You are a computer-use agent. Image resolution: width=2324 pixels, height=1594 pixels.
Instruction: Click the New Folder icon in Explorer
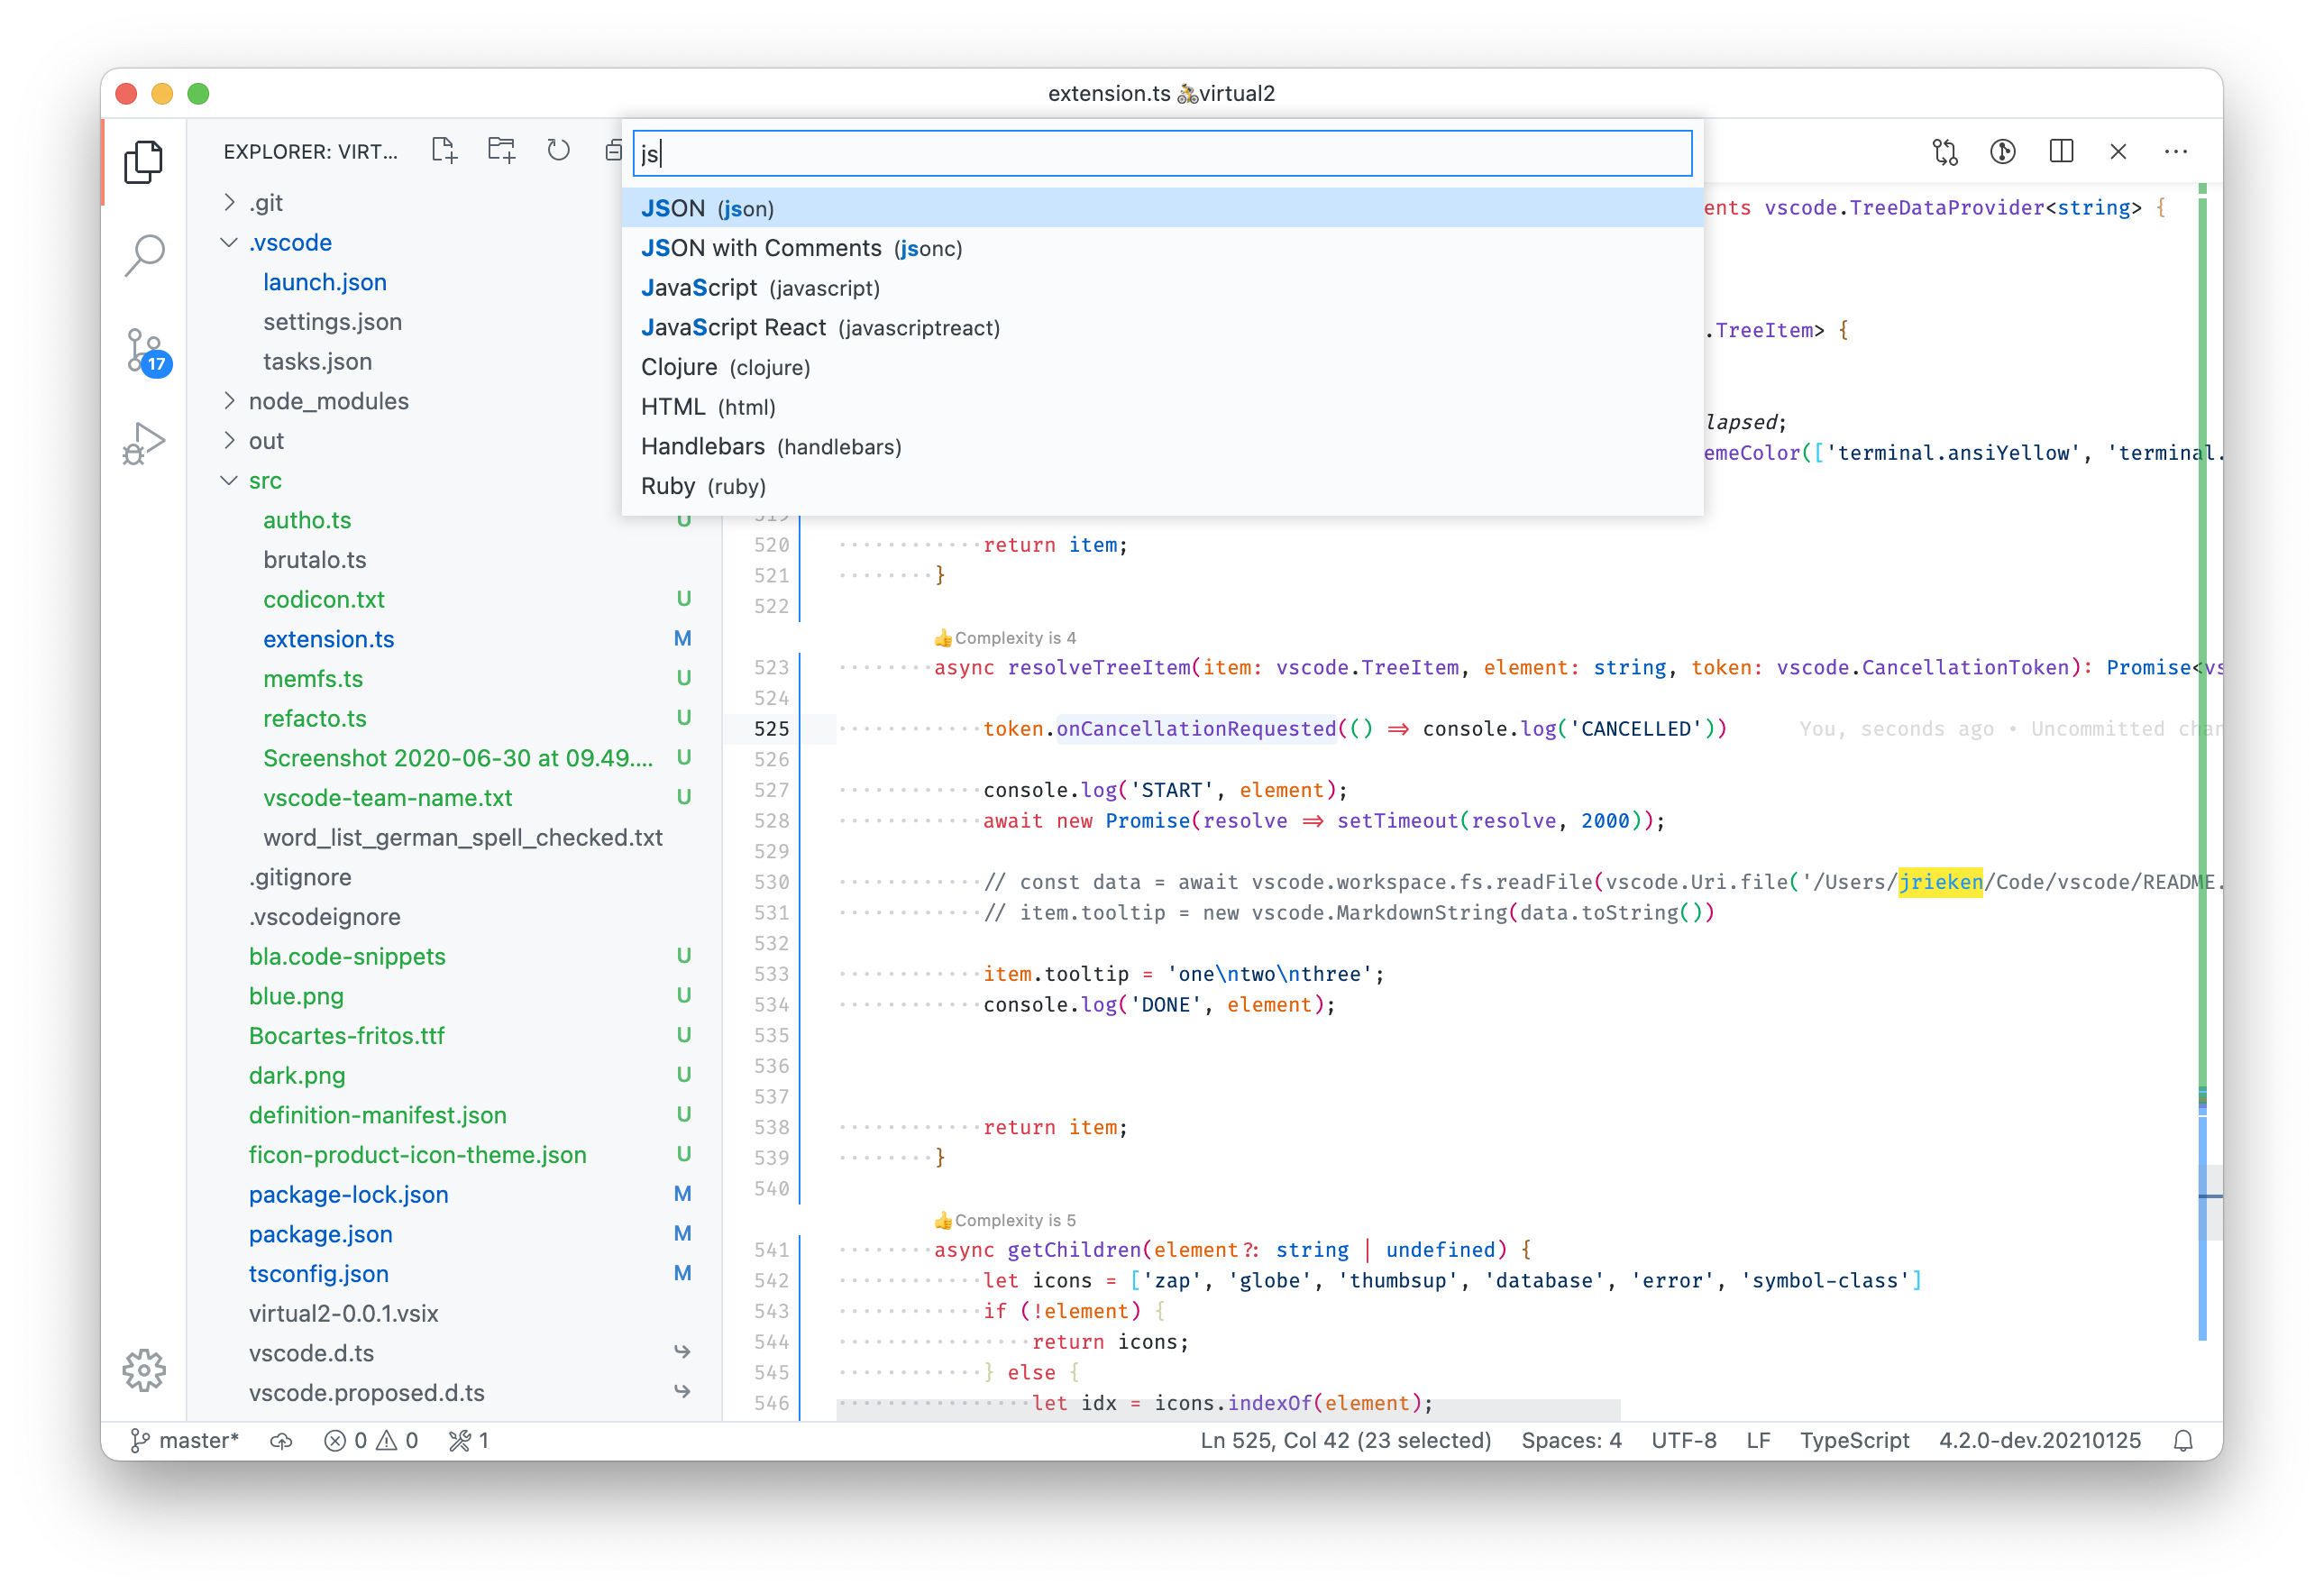click(x=501, y=149)
